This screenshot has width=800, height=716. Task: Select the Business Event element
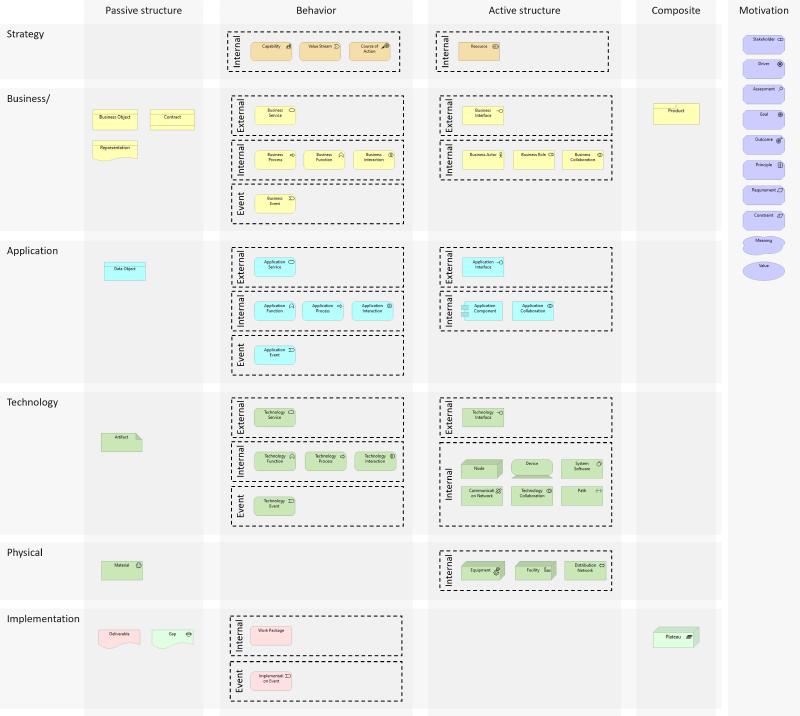275,204
